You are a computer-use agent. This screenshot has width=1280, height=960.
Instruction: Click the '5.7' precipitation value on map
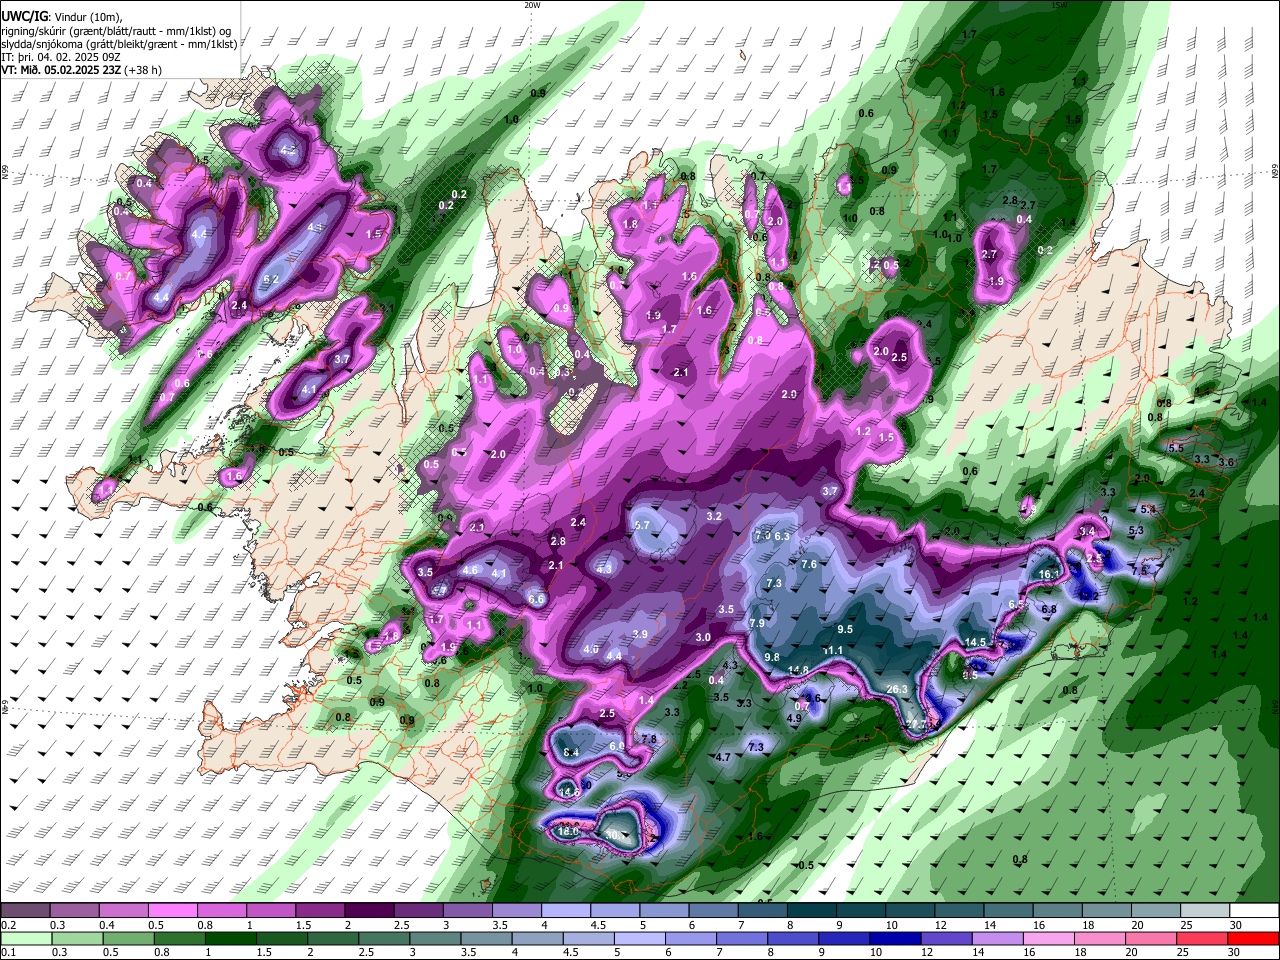click(642, 525)
